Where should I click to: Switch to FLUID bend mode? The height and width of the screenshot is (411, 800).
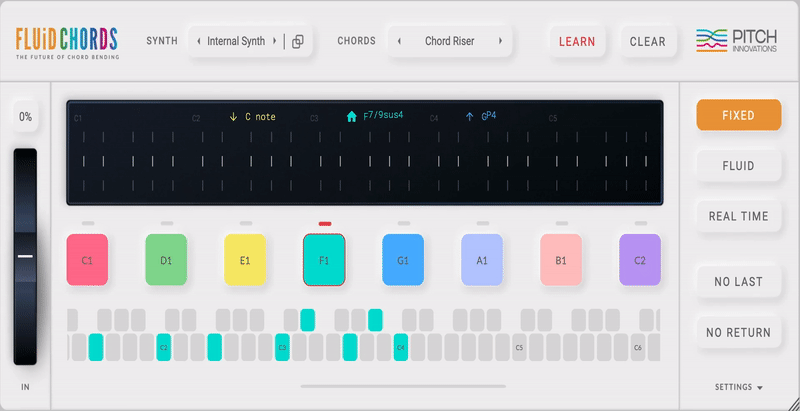click(x=738, y=166)
